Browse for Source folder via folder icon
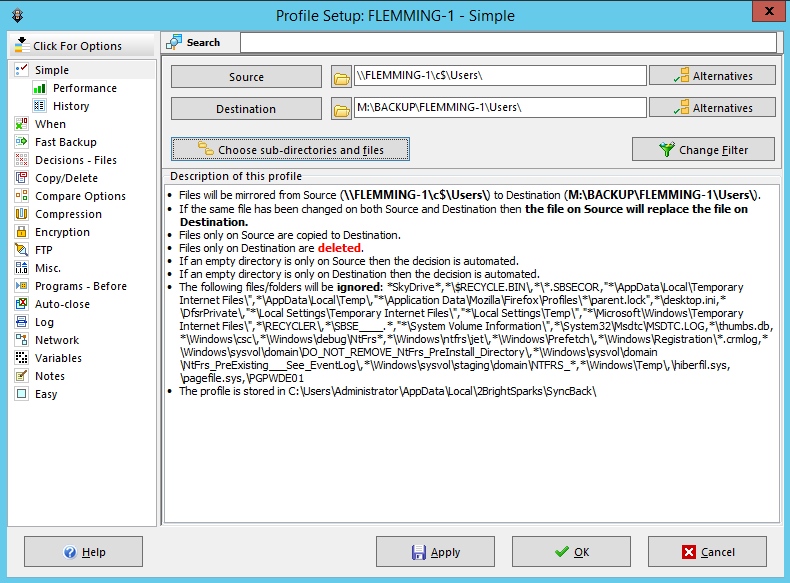This screenshot has width=790, height=583. 342,77
